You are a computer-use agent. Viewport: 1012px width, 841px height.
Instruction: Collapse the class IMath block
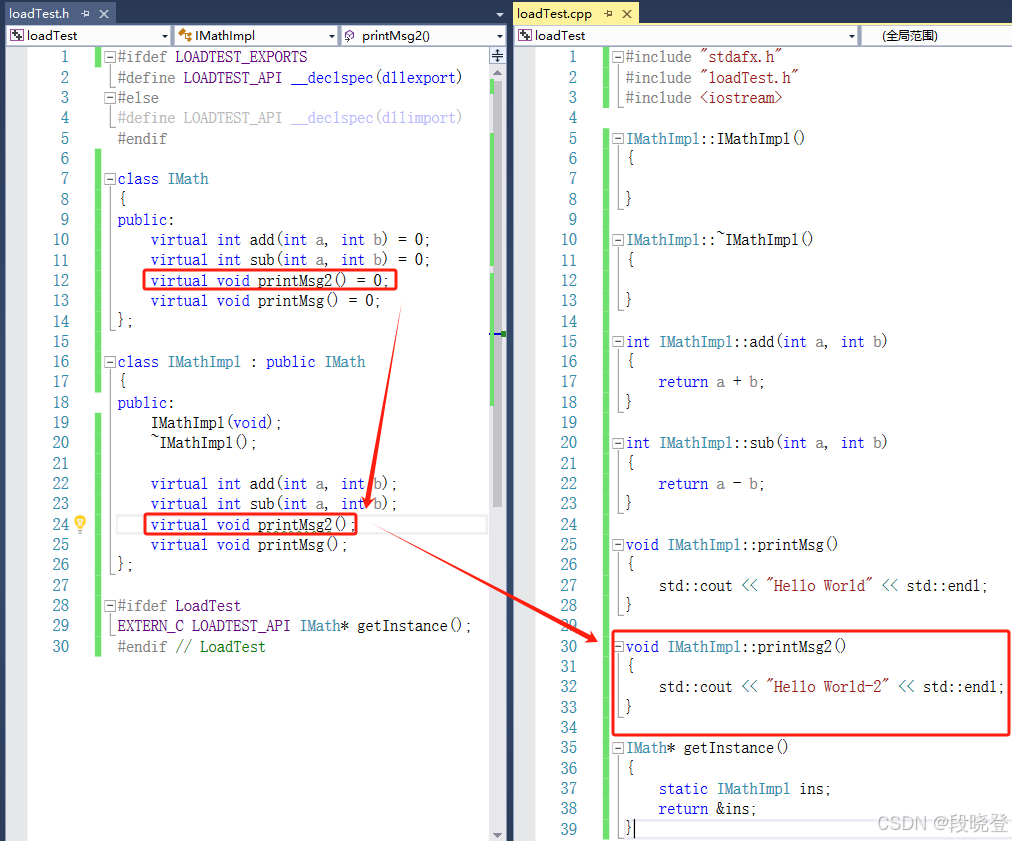tap(110, 179)
